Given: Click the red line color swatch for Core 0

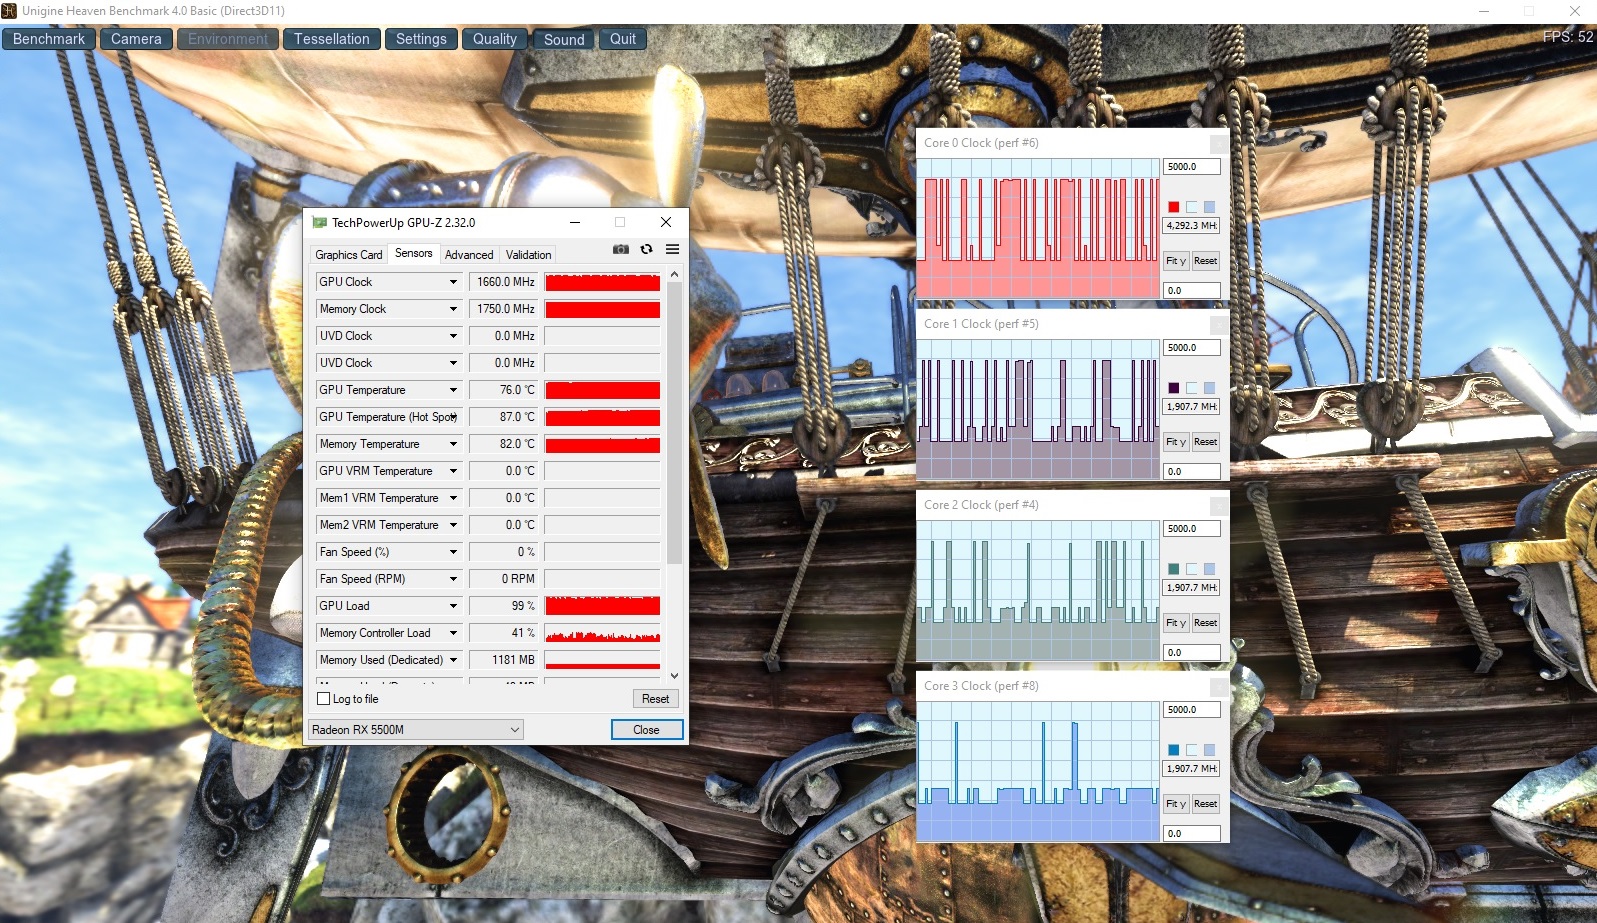Looking at the screenshot, I should pyautogui.click(x=1174, y=207).
